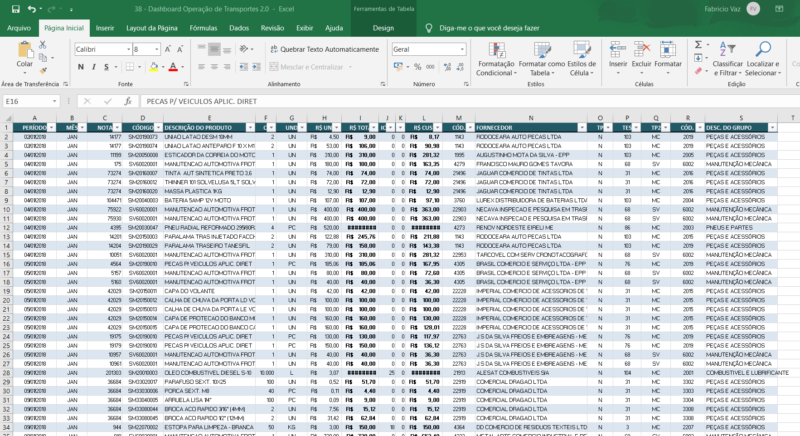Click the Save icon in title bar
The height and width of the screenshot is (436, 800).
(x=15, y=9)
